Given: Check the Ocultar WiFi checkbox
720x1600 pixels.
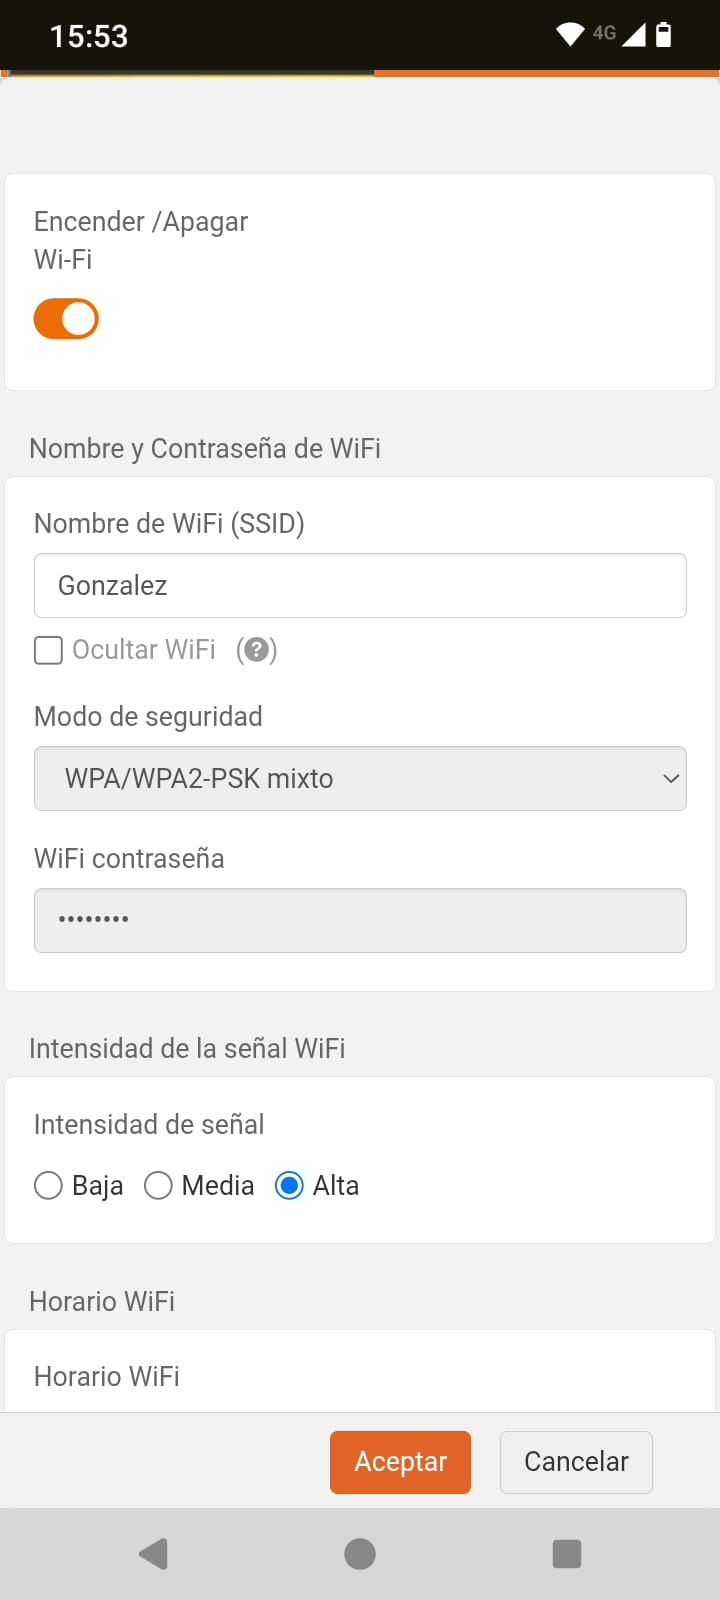Looking at the screenshot, I should pyautogui.click(x=48, y=651).
